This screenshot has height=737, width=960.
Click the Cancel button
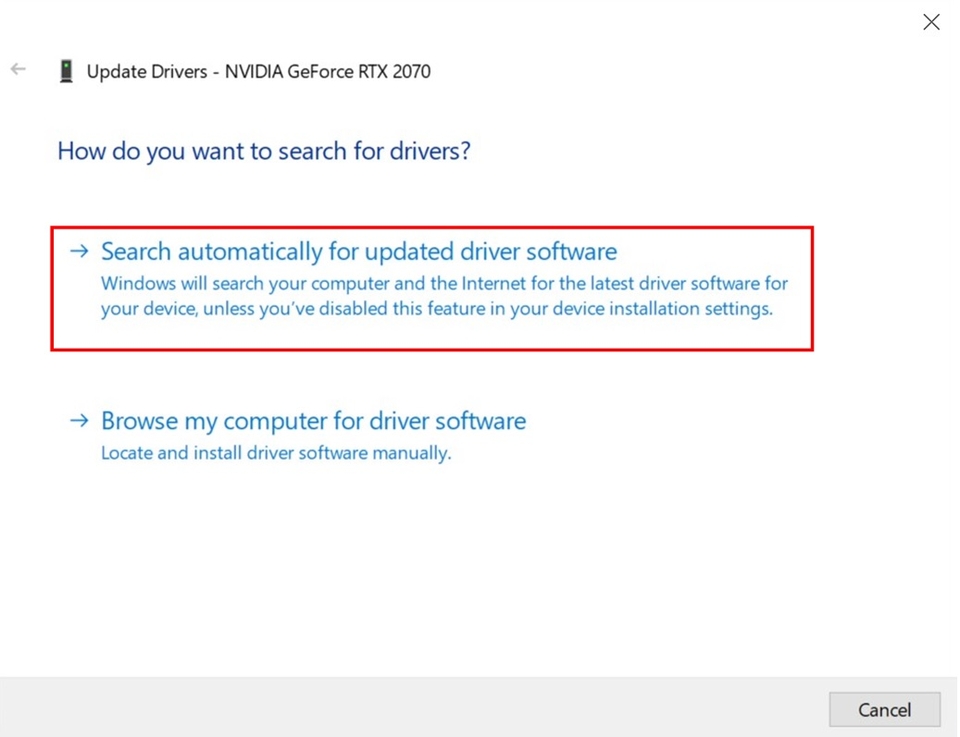(x=885, y=709)
